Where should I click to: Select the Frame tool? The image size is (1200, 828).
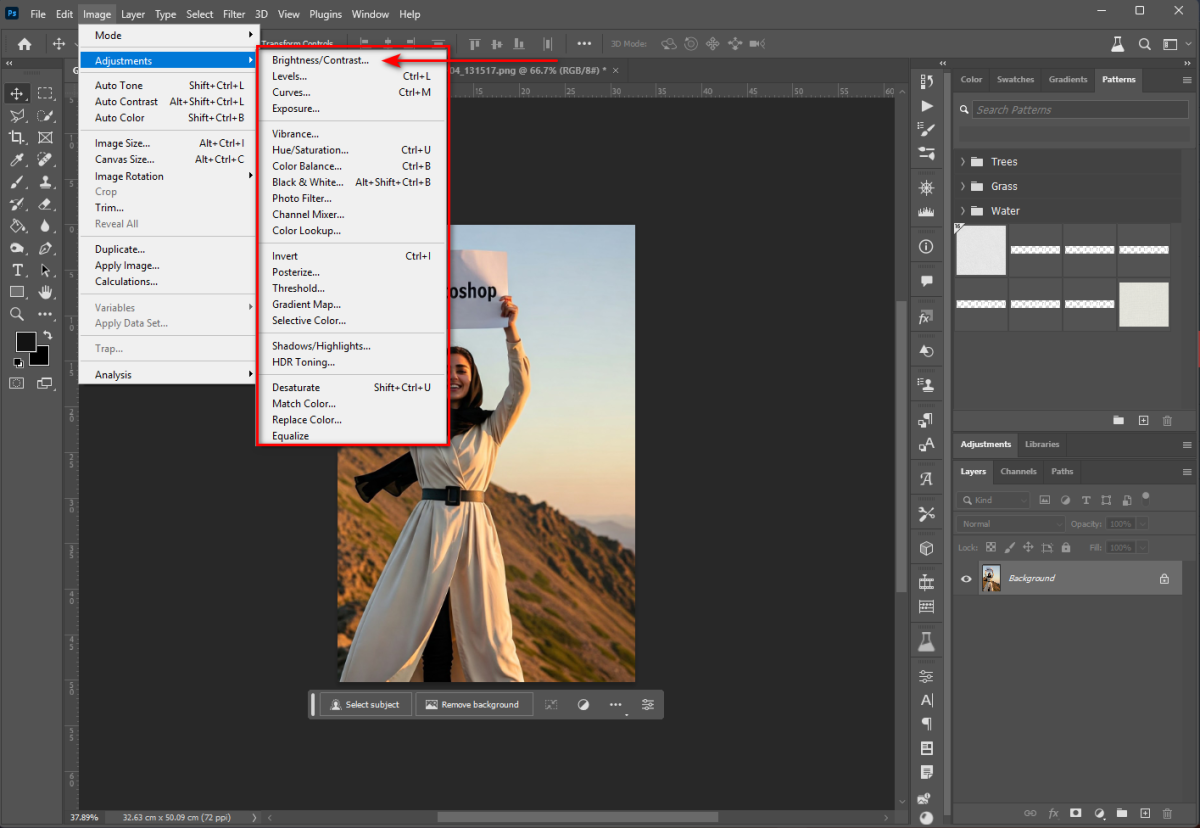[x=45, y=137]
